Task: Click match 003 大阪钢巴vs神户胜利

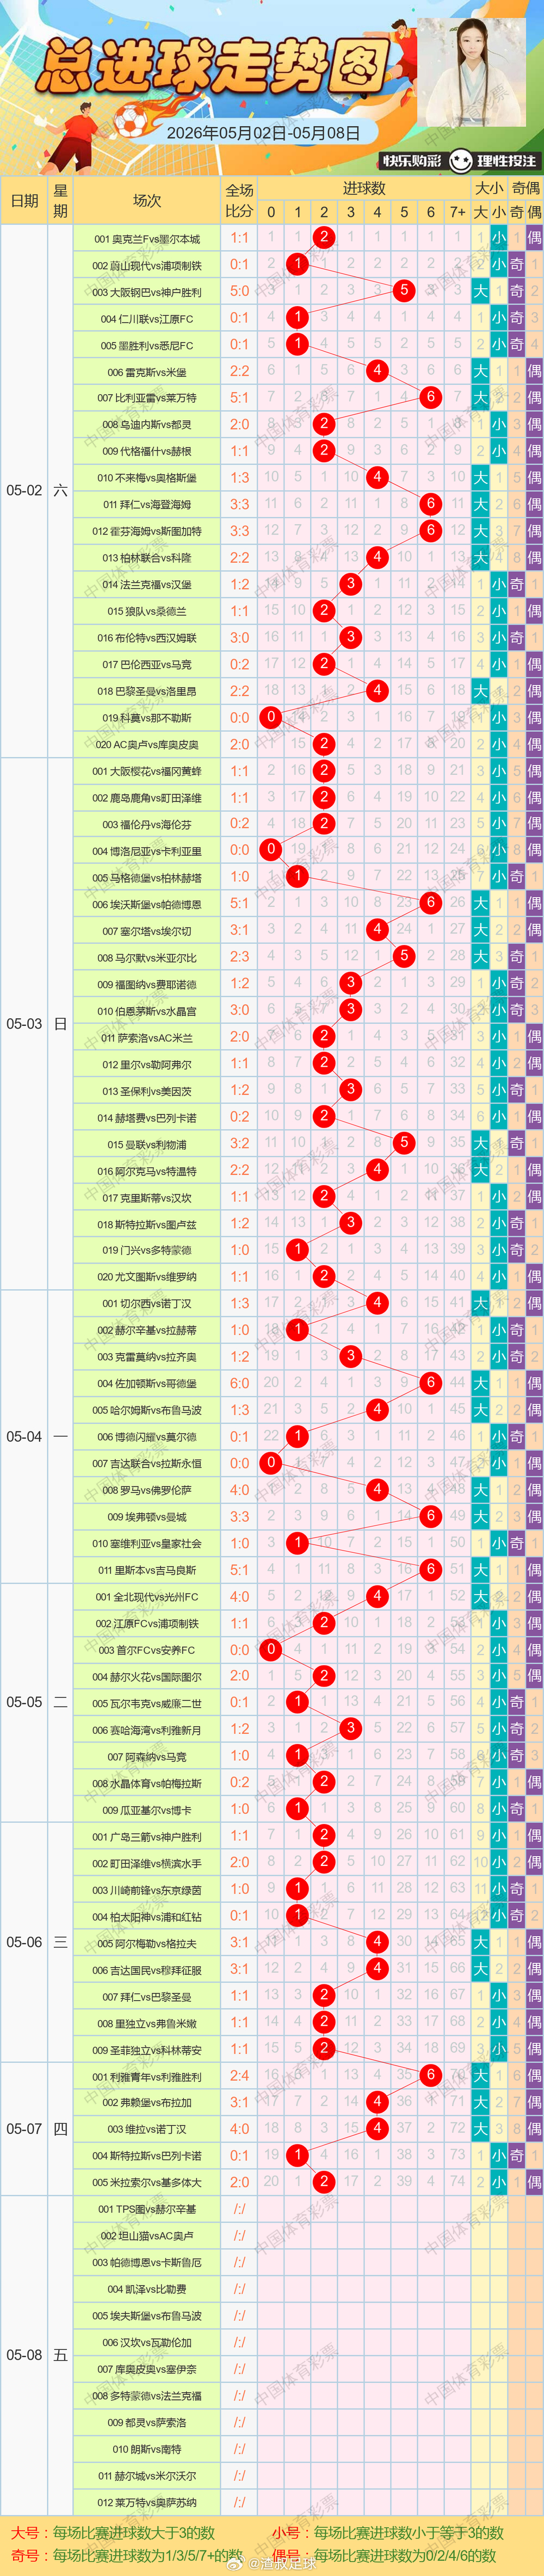Action: 147,292
